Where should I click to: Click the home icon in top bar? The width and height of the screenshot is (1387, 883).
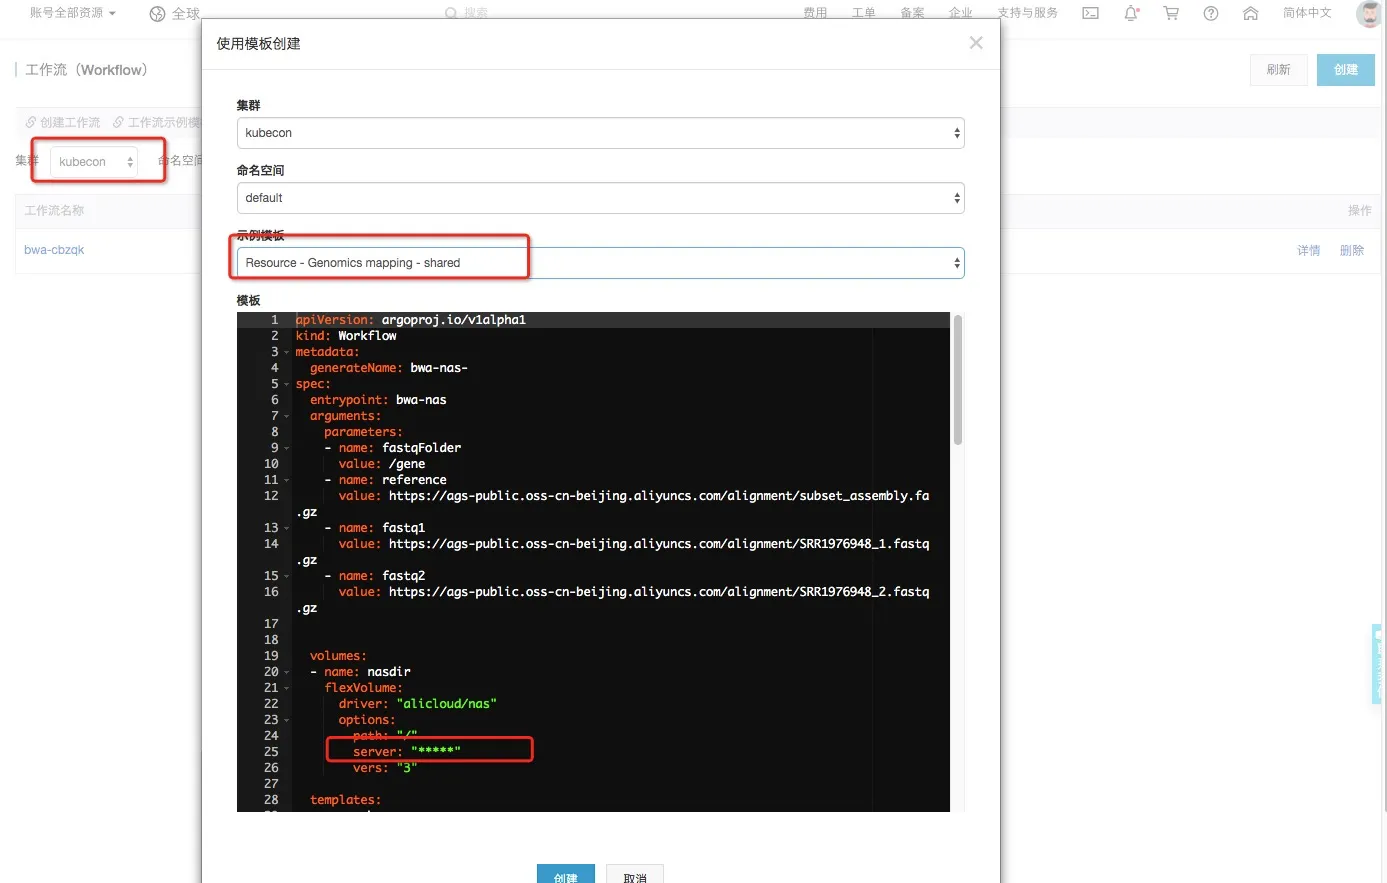click(1250, 13)
